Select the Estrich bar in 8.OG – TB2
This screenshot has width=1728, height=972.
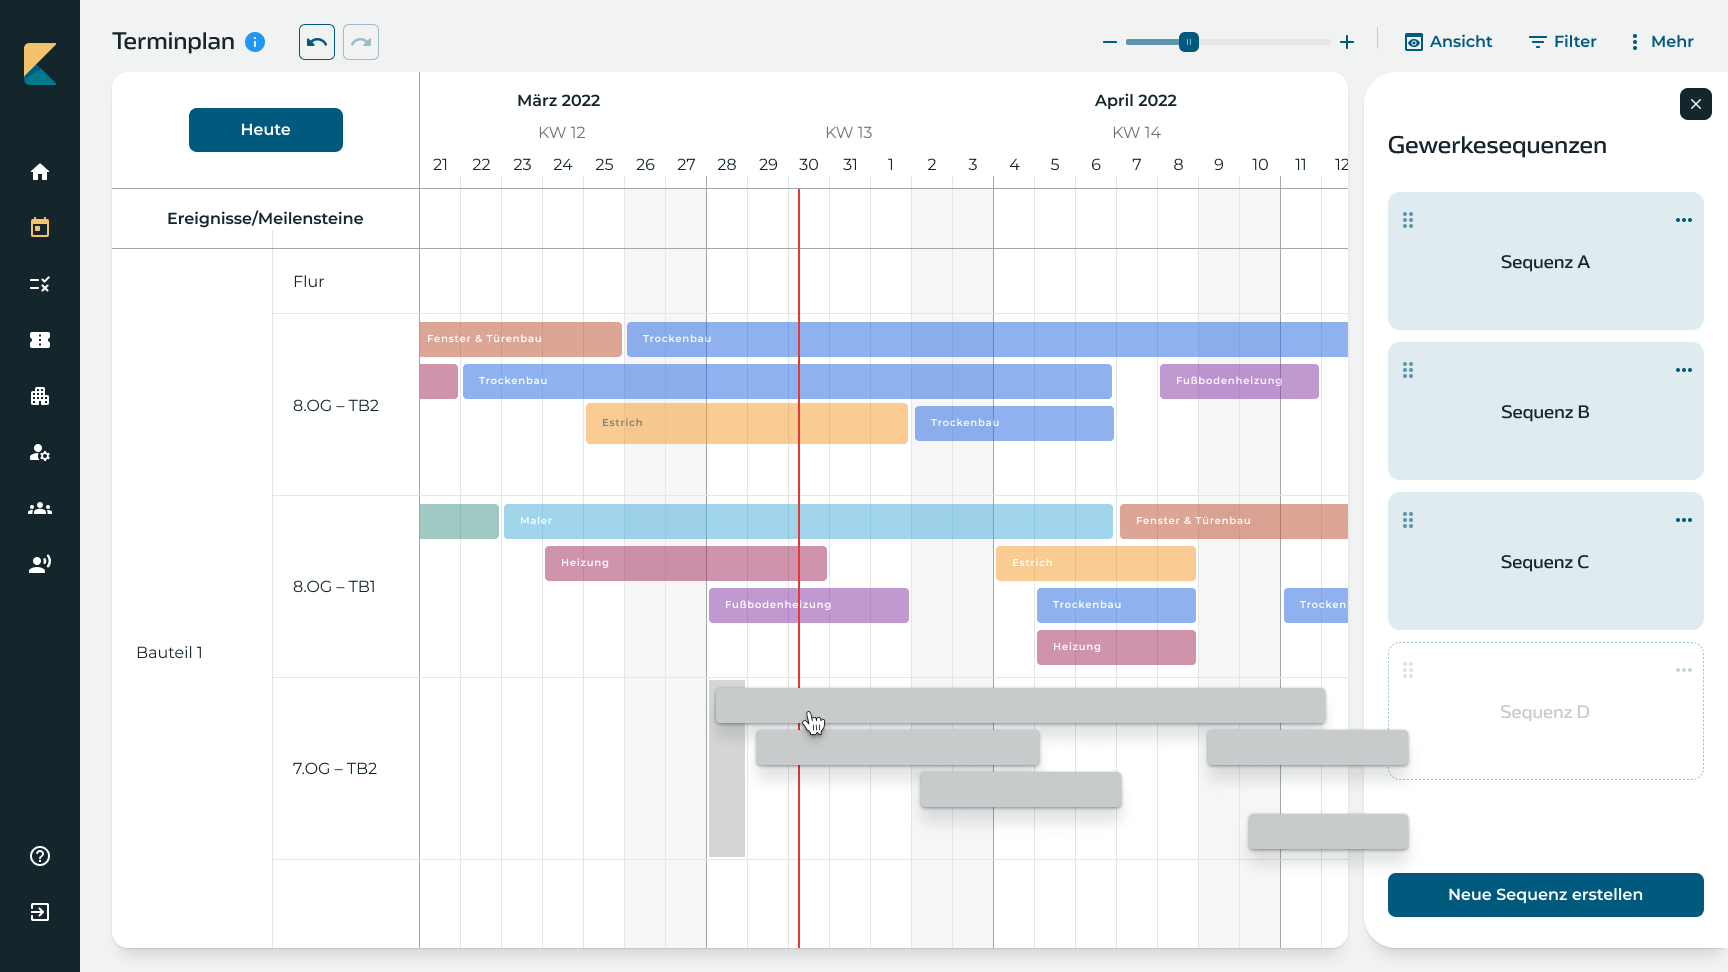click(747, 423)
